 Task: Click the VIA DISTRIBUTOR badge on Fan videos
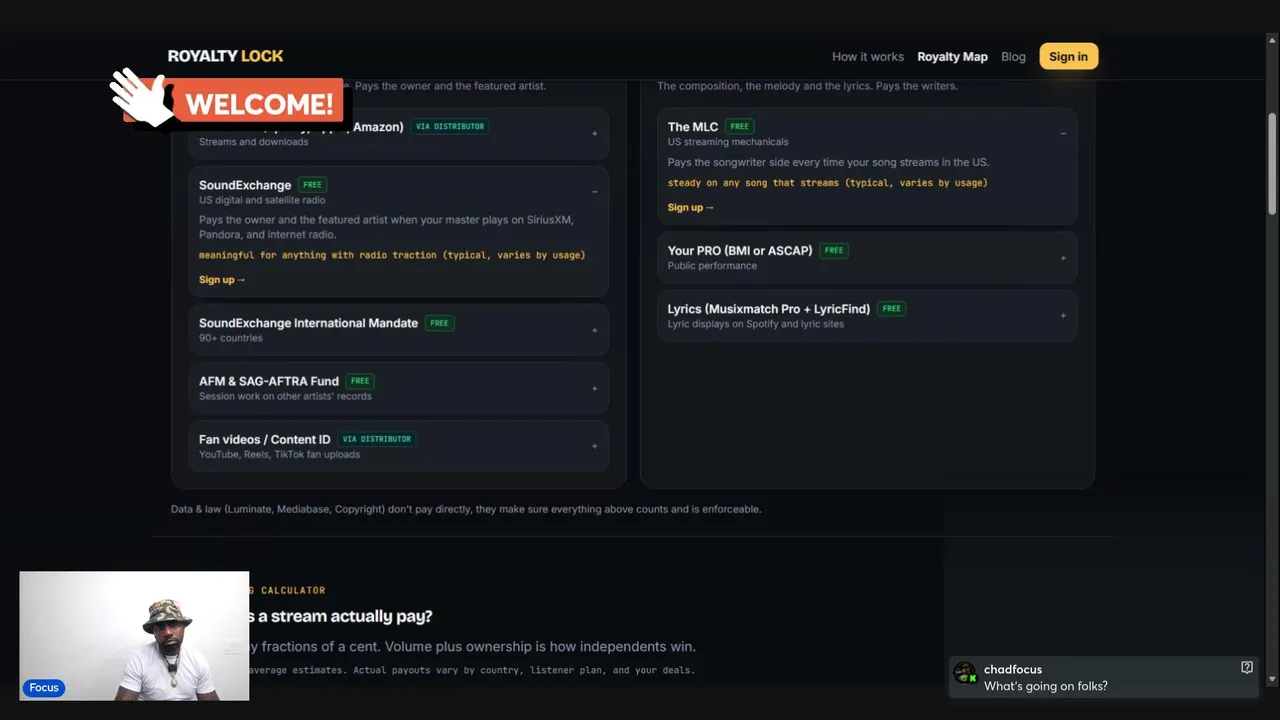pyautogui.click(x=376, y=439)
